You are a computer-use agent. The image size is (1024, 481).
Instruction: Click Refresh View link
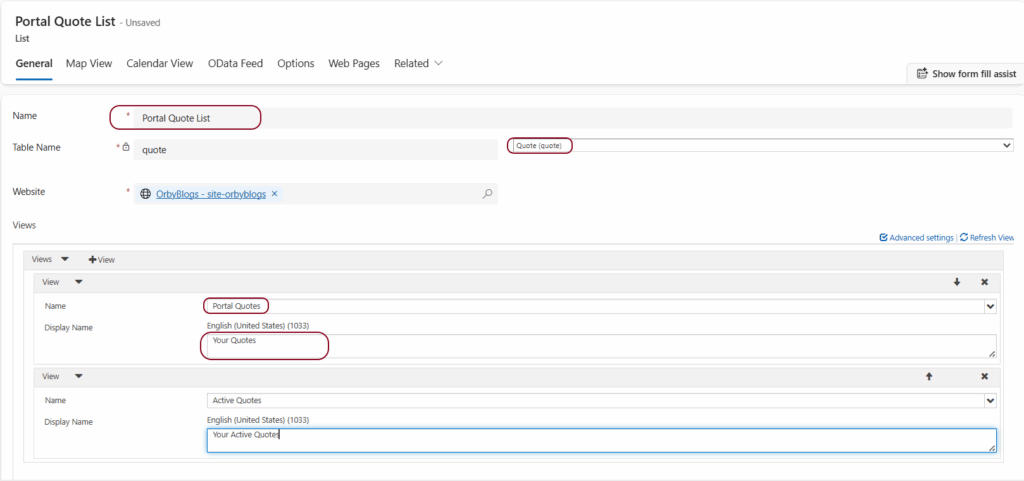click(987, 238)
